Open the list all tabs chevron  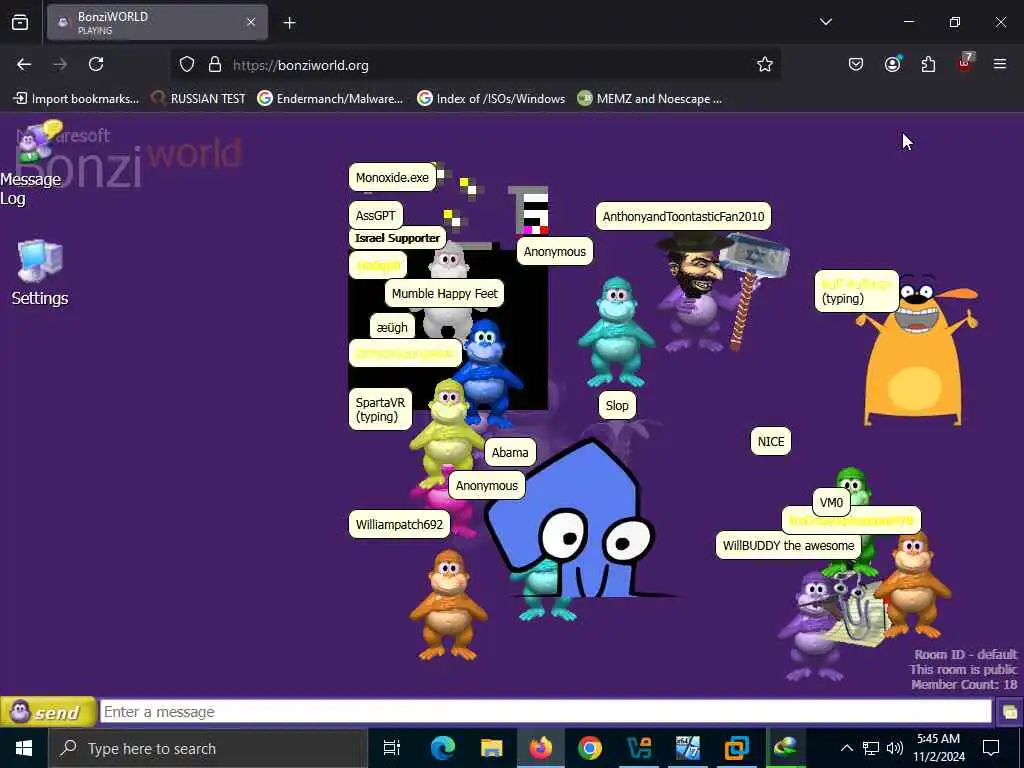(825, 22)
